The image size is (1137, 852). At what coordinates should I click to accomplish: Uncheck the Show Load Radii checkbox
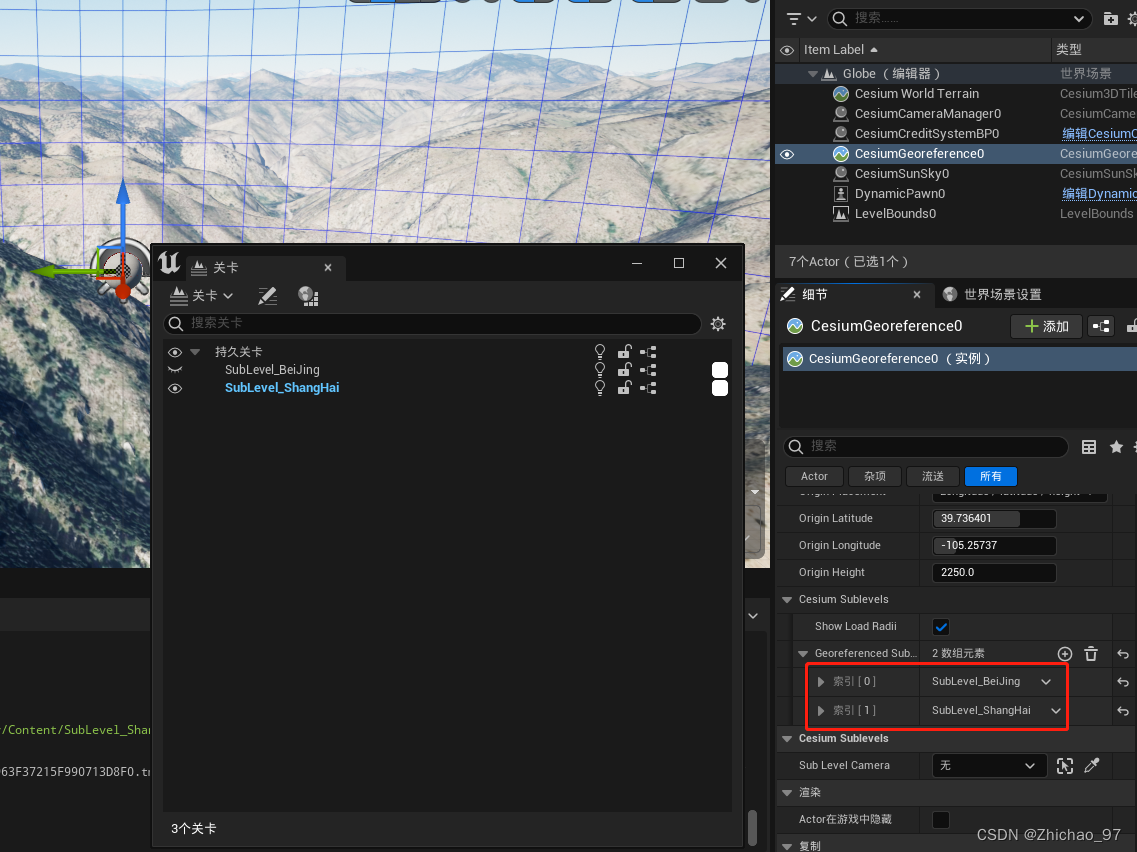click(940, 626)
